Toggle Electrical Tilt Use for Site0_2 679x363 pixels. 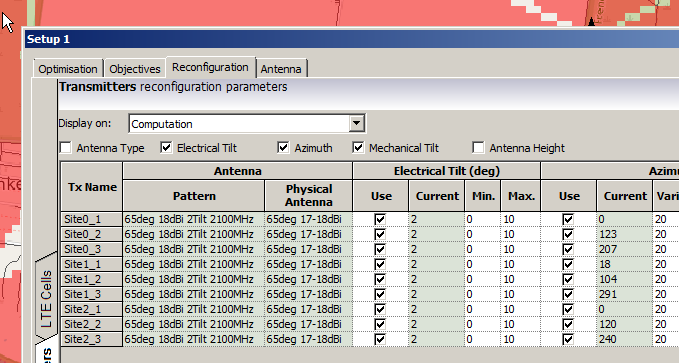coord(380,234)
